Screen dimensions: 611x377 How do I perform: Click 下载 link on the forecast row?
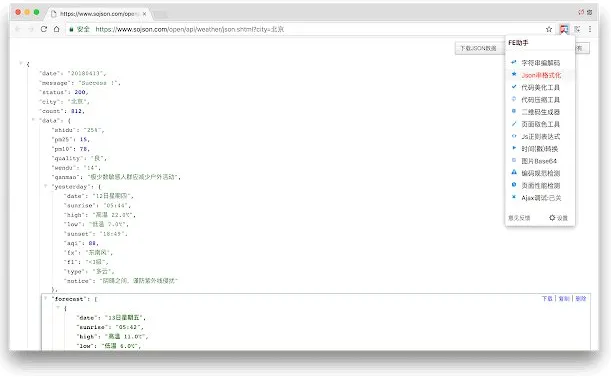(x=547, y=298)
